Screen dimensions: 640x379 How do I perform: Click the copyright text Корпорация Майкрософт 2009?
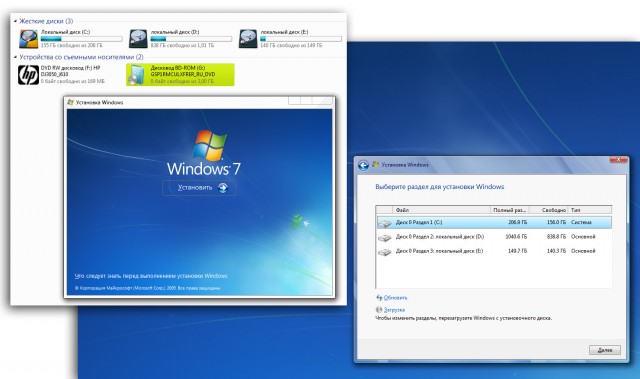click(148, 288)
